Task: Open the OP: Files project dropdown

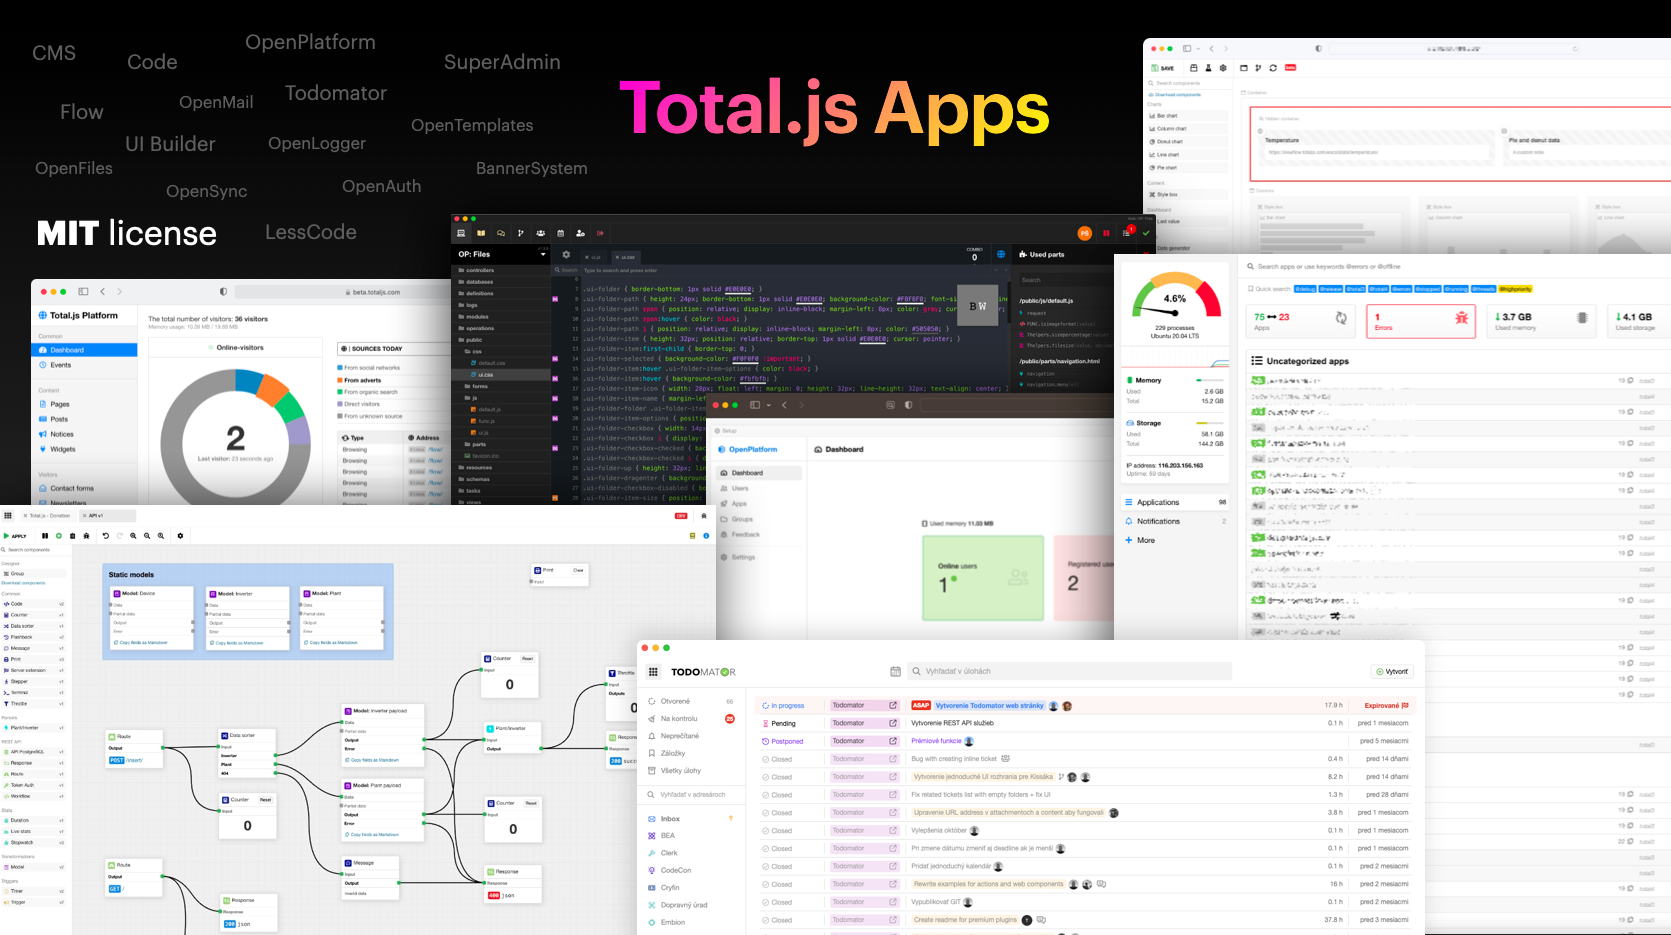Action: [502, 255]
